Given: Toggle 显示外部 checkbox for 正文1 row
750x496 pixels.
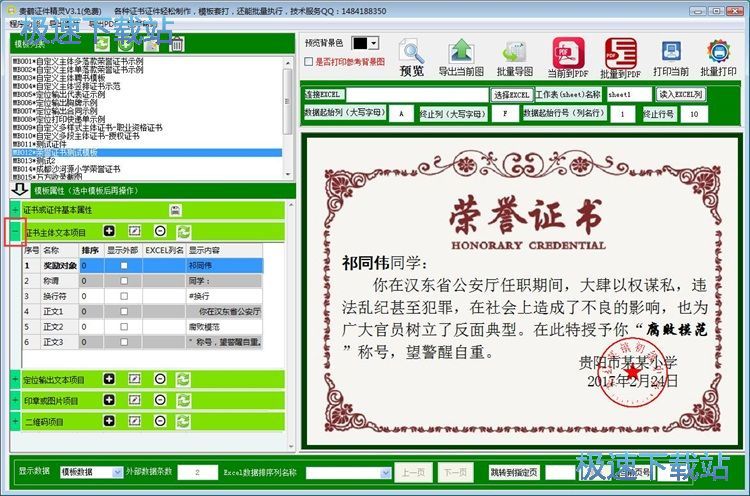Looking at the screenshot, I should coord(124,311).
